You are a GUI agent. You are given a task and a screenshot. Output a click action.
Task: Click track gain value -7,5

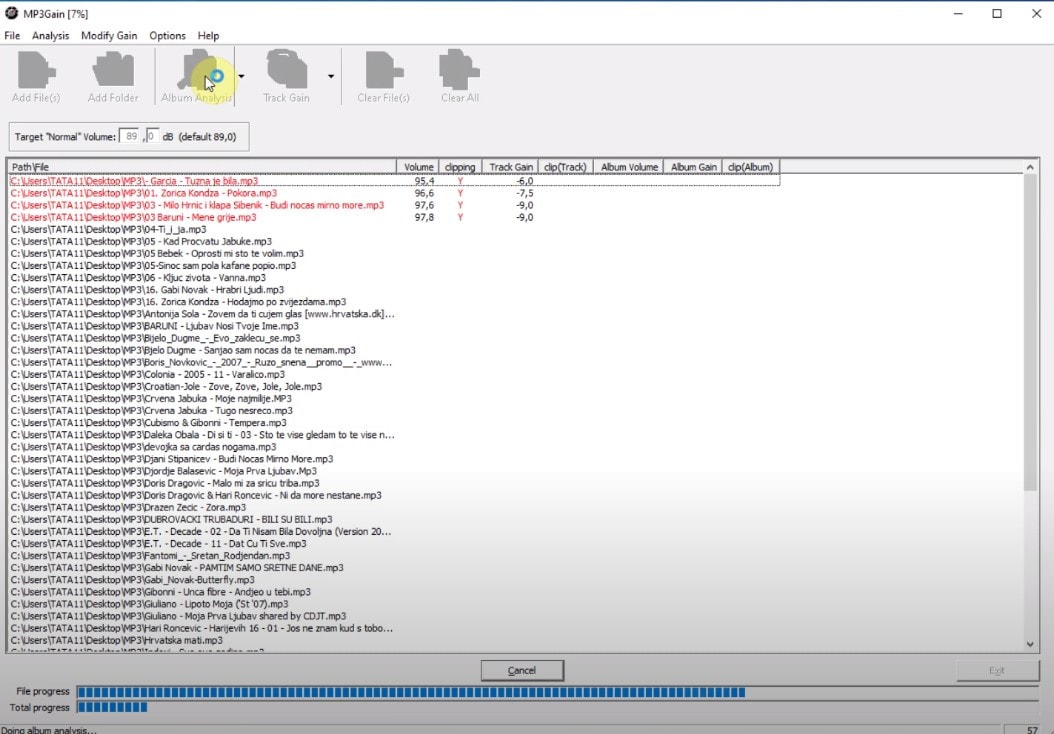(x=525, y=193)
